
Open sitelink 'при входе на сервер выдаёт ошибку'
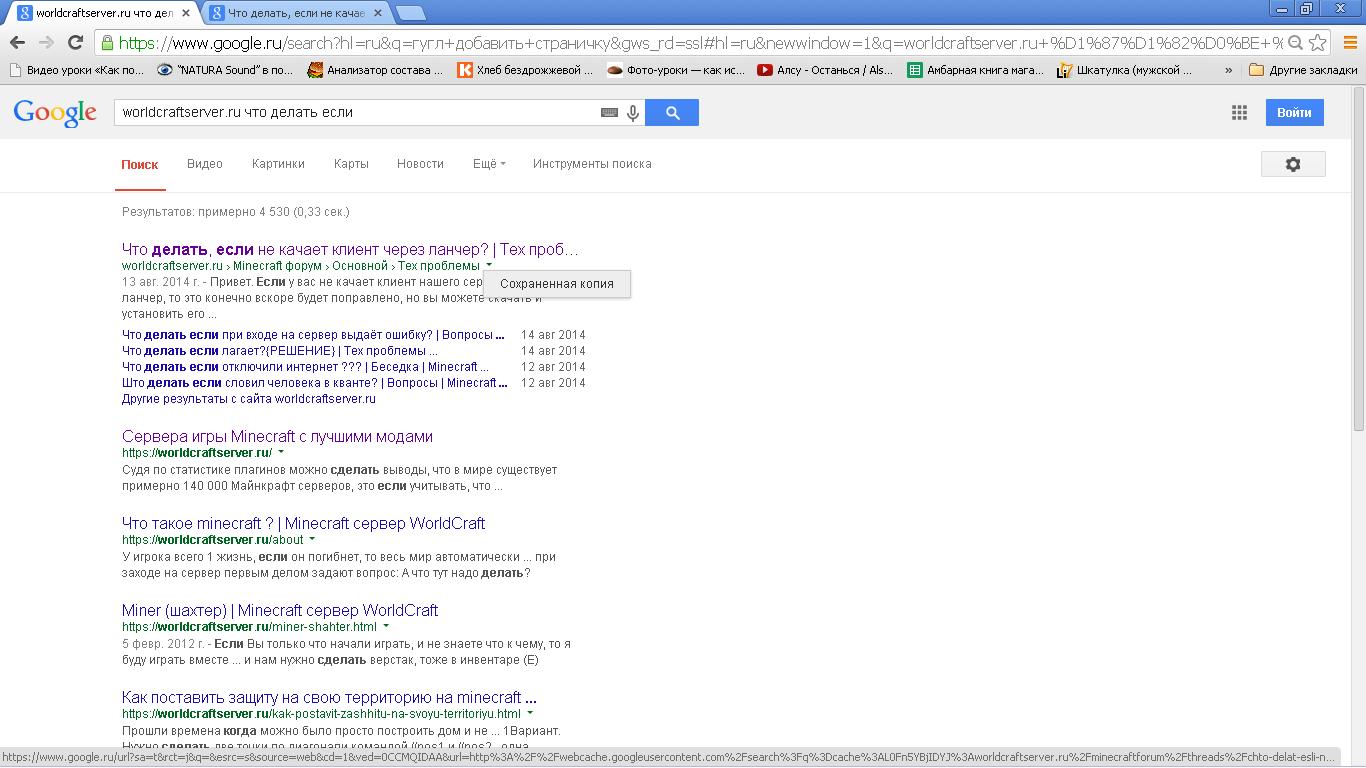click(x=313, y=335)
